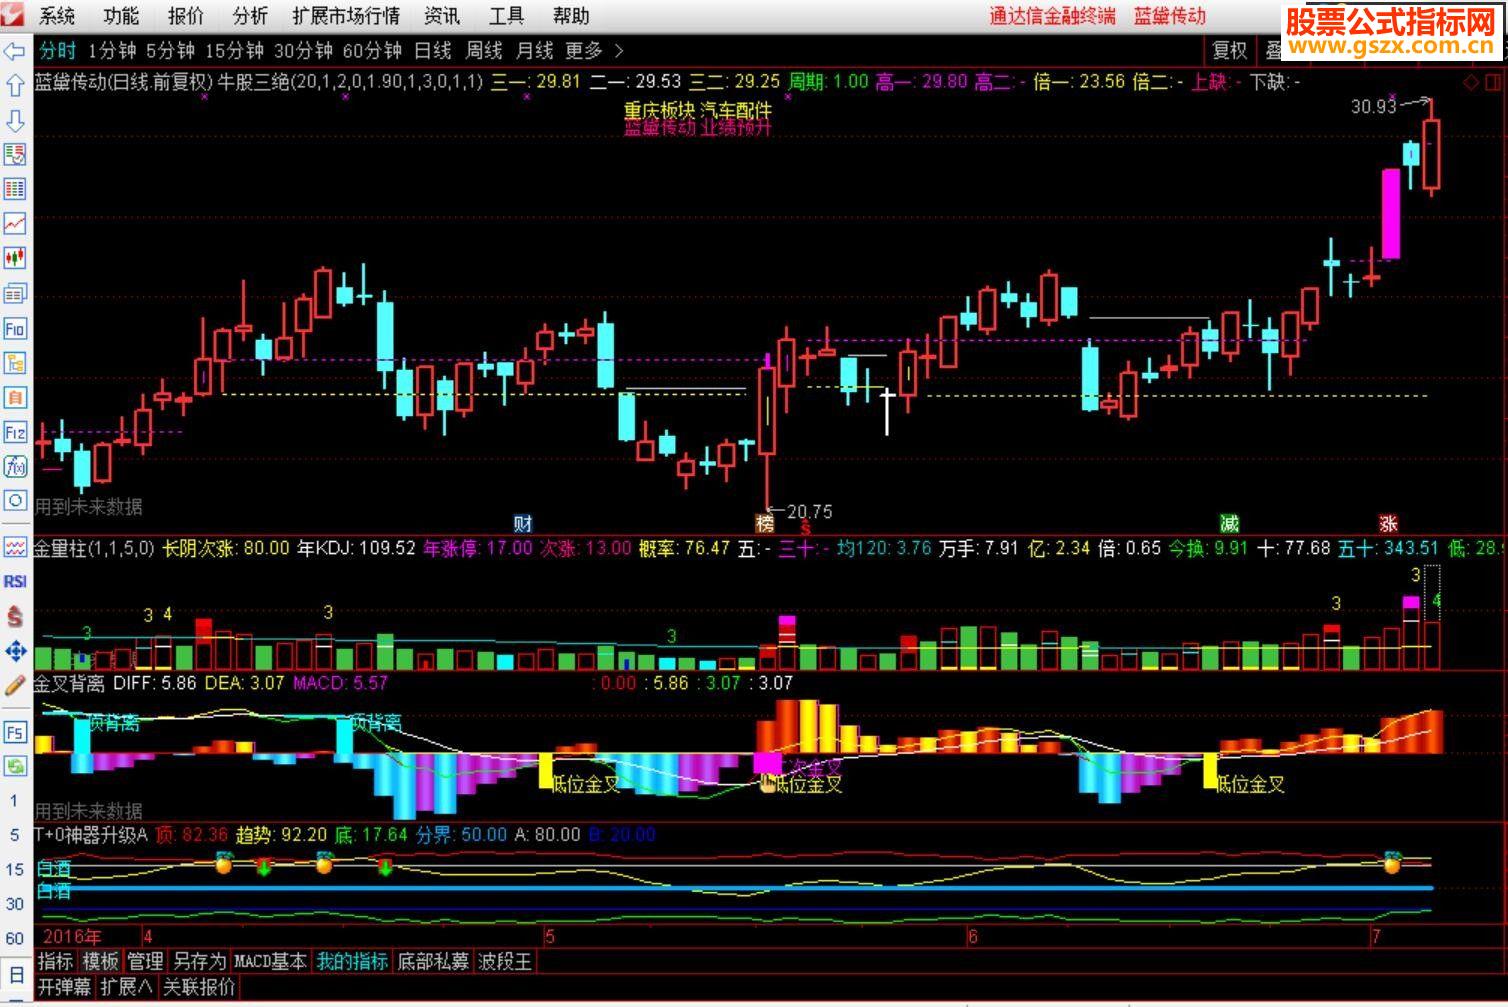Click the rectangle icon at chart top-right
Screen dimensions: 1508x1007
[1492, 82]
